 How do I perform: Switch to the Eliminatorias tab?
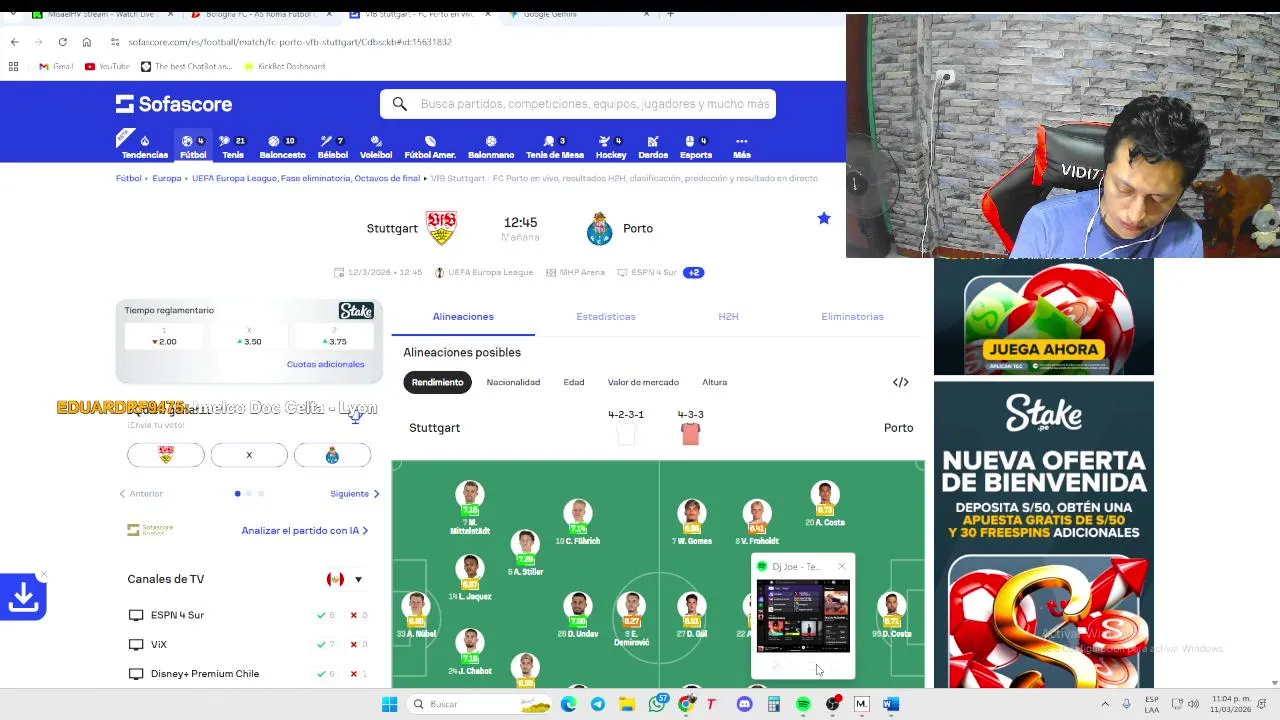tap(852, 317)
